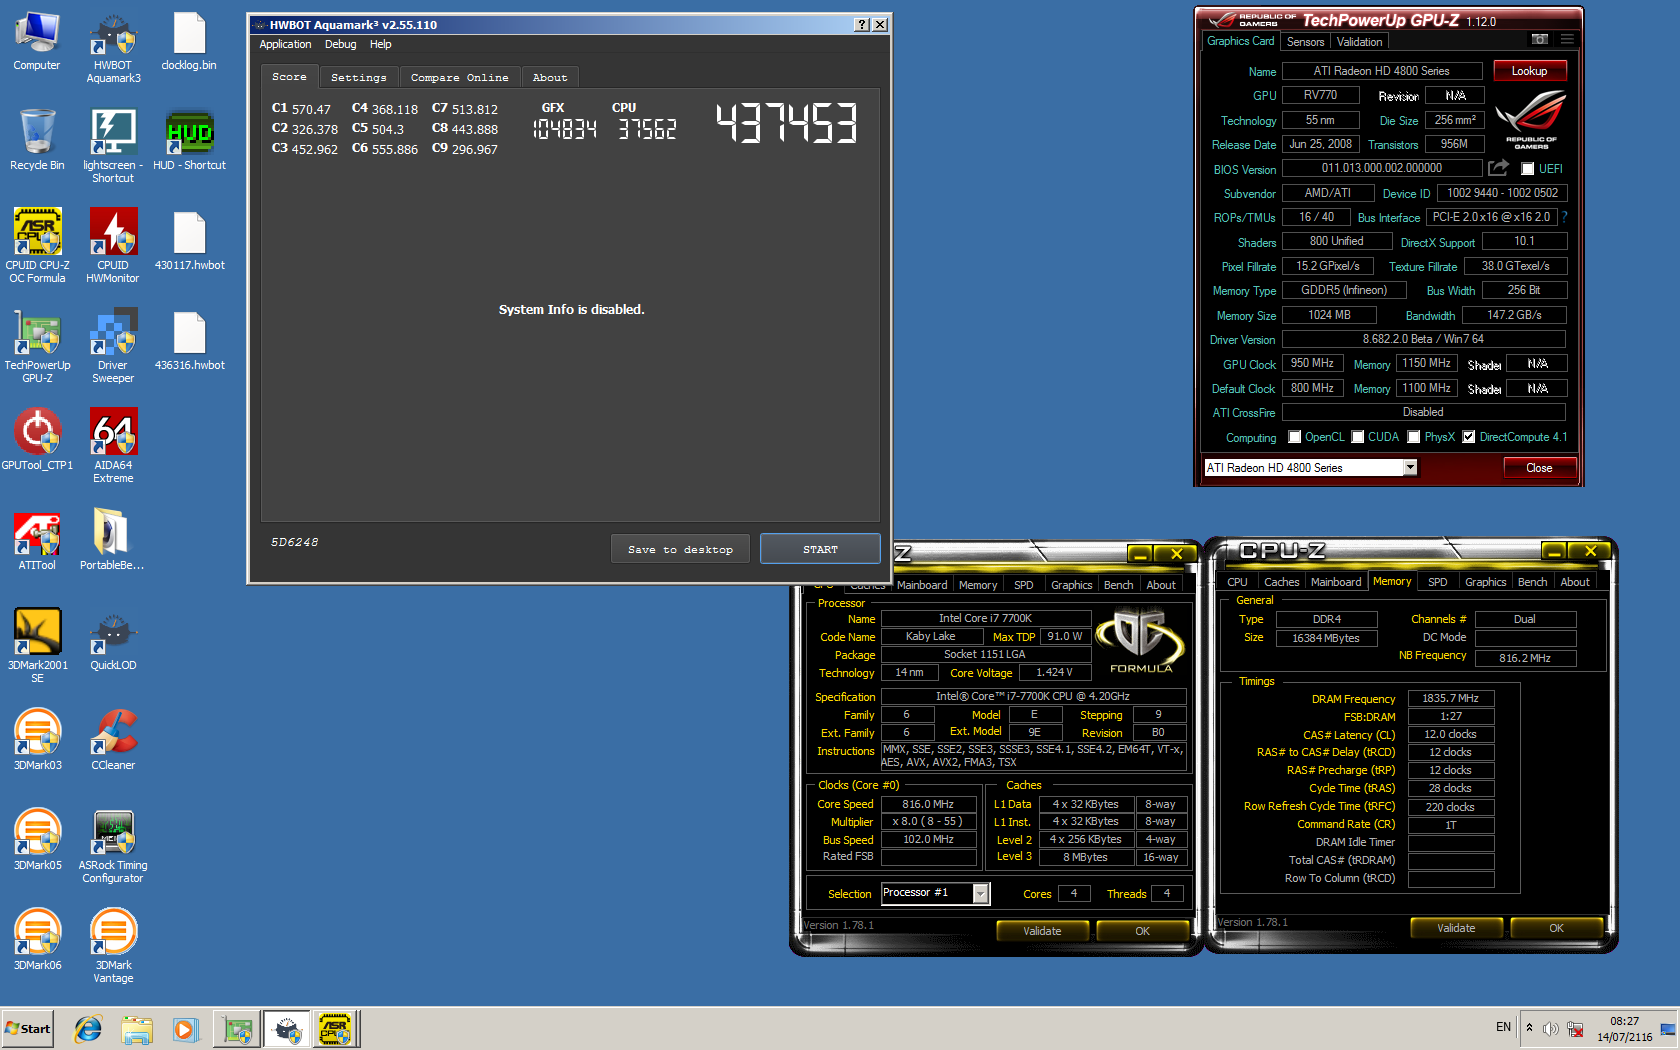1680x1050 pixels.
Task: Open the Driver Sweeper desktop icon
Action: click(113, 346)
